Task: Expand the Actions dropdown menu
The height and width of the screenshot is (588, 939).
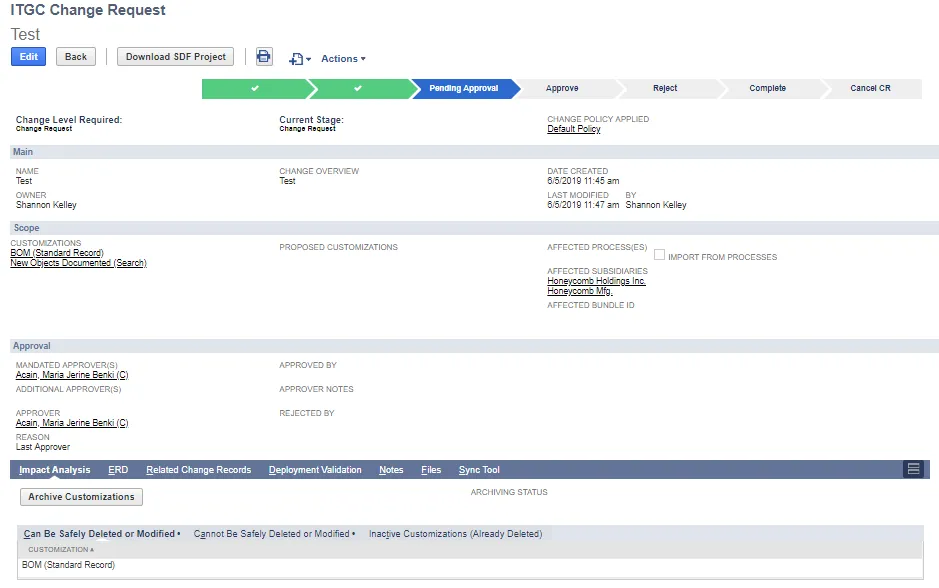Action: pyautogui.click(x=343, y=59)
